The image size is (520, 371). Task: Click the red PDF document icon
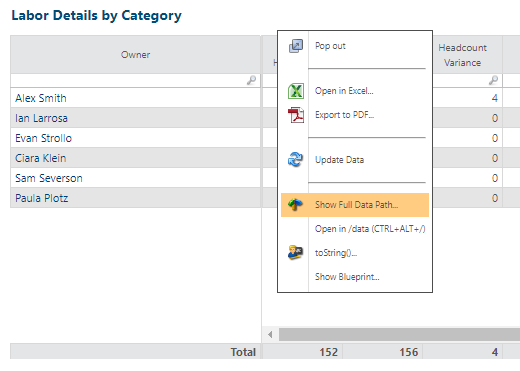tap(296, 115)
